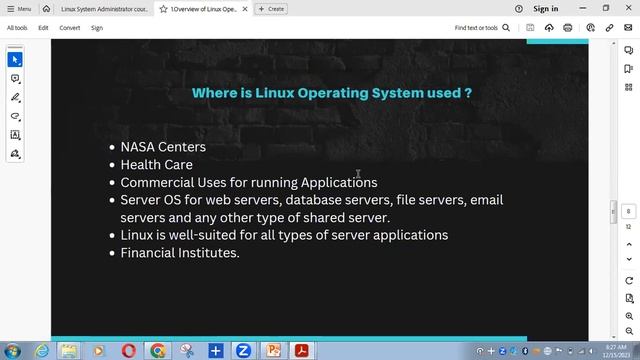Open the share with others icon
Viewport: 640px width, 360px height.
tap(590, 28)
